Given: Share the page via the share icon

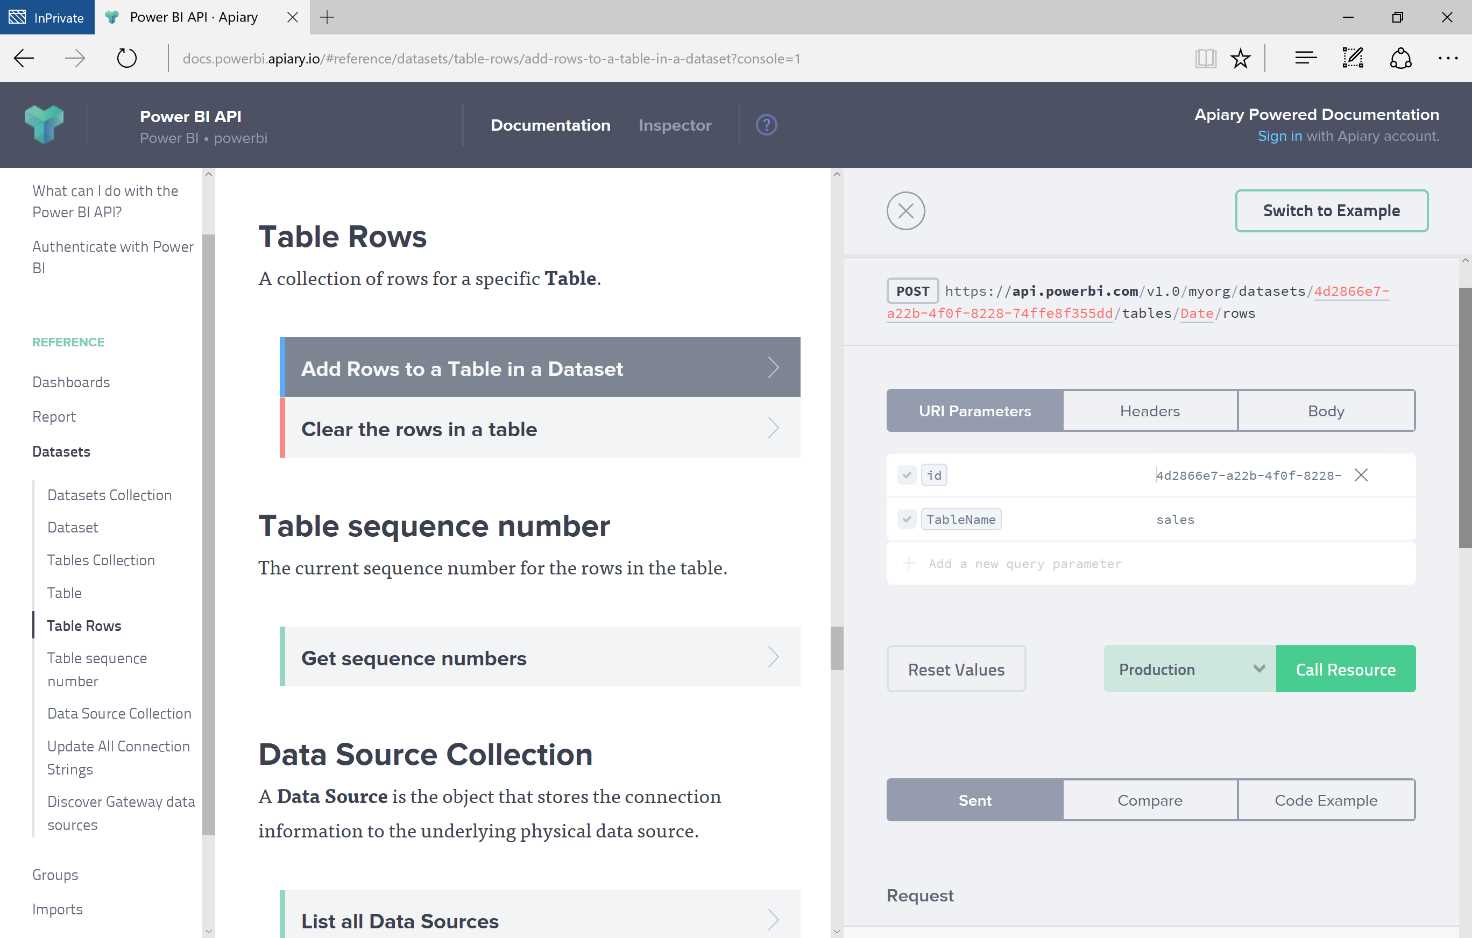Looking at the screenshot, I should (x=1400, y=58).
